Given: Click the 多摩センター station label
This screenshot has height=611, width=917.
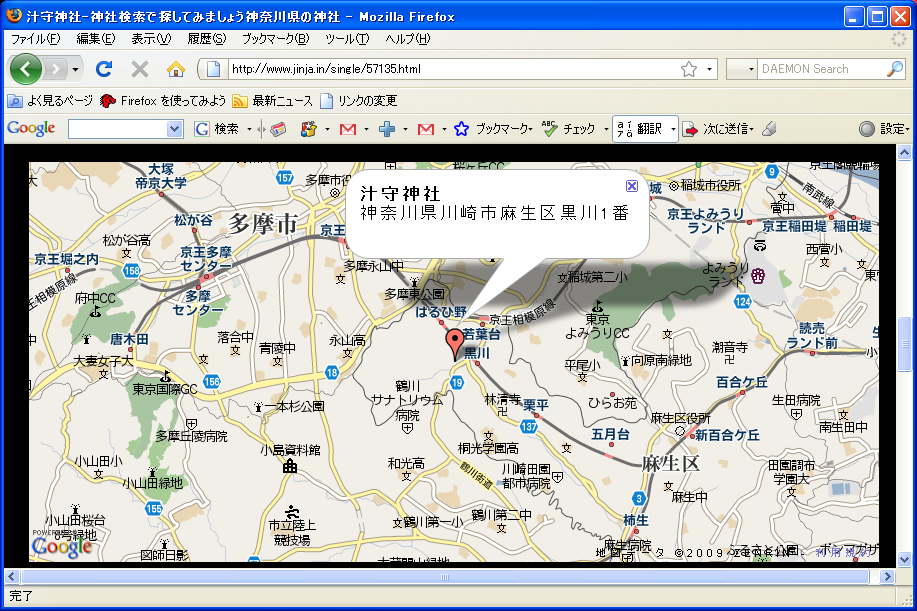Looking at the screenshot, I should tap(198, 303).
